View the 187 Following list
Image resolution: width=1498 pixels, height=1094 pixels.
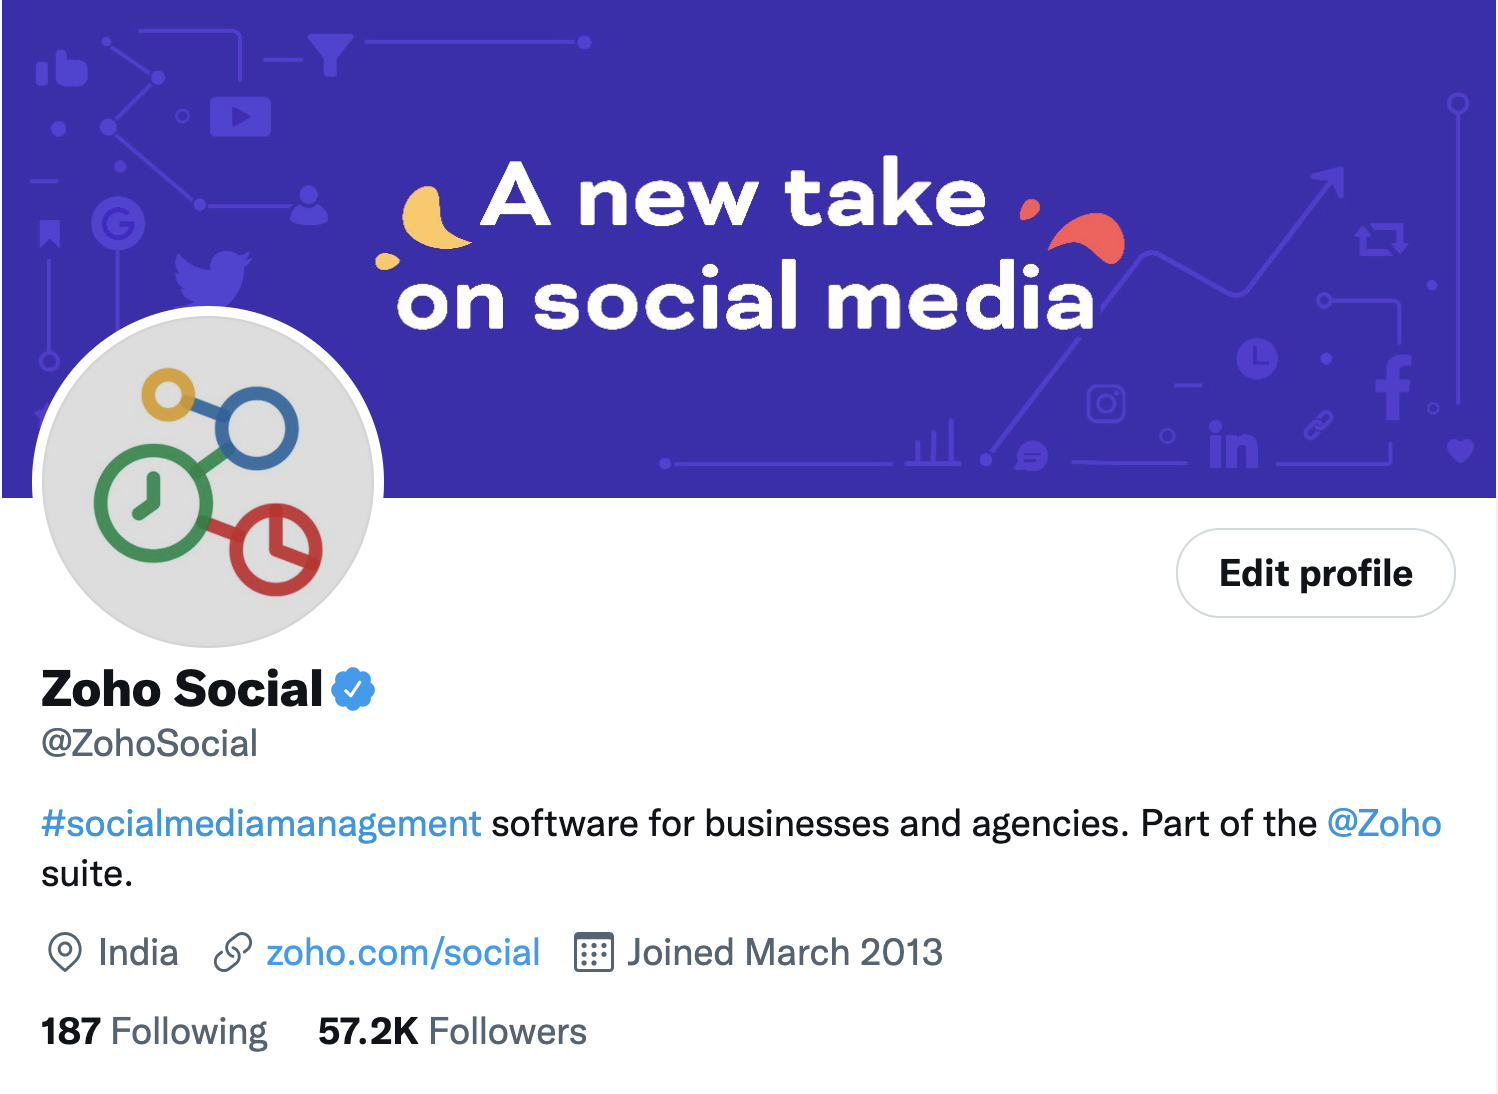(154, 1031)
